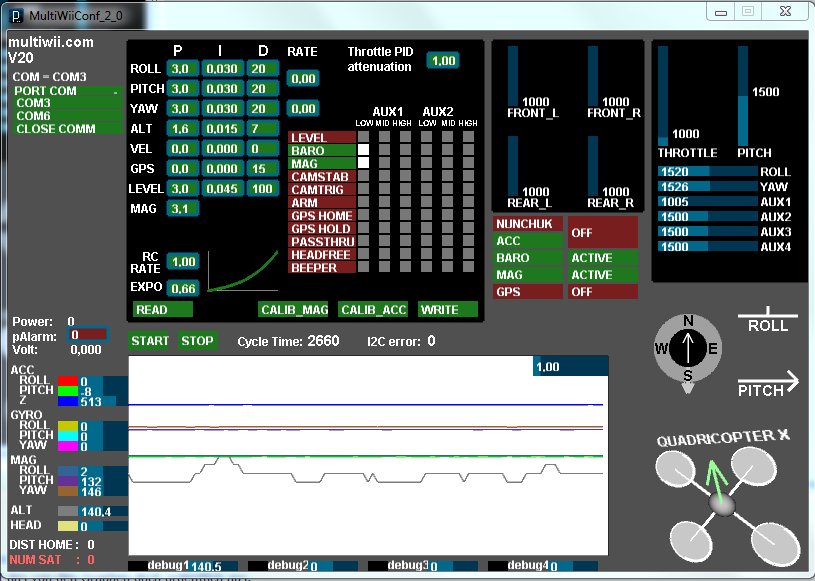
Task: Enable PASSTHRU on AUX1 LOW
Action: pos(363,241)
